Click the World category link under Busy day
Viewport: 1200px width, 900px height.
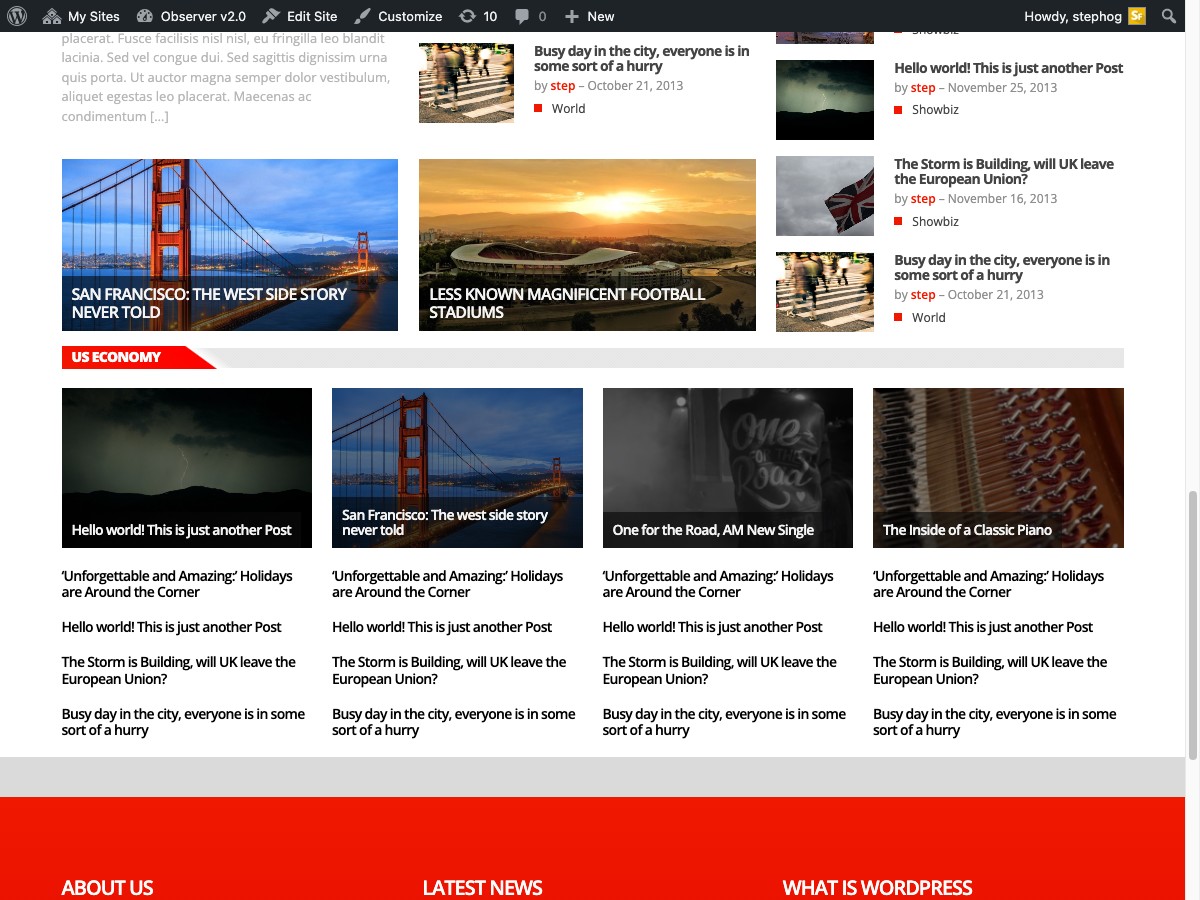pos(568,109)
